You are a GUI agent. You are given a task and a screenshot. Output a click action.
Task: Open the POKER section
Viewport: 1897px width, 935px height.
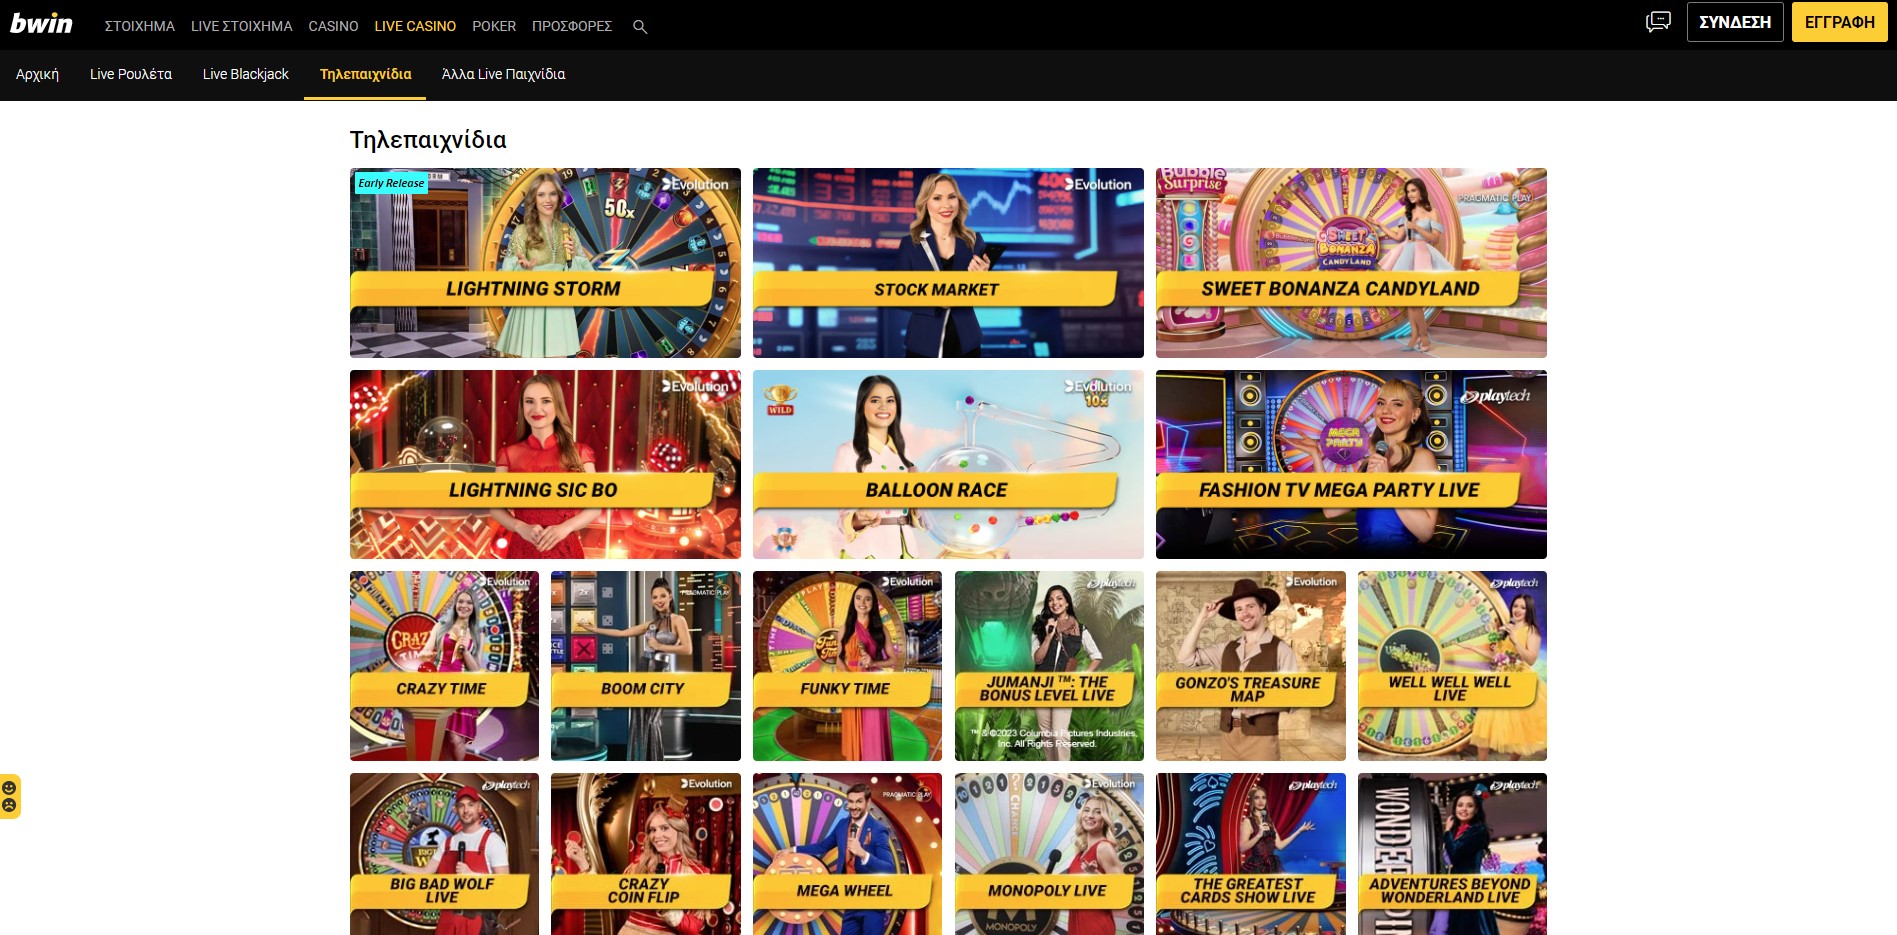(493, 26)
